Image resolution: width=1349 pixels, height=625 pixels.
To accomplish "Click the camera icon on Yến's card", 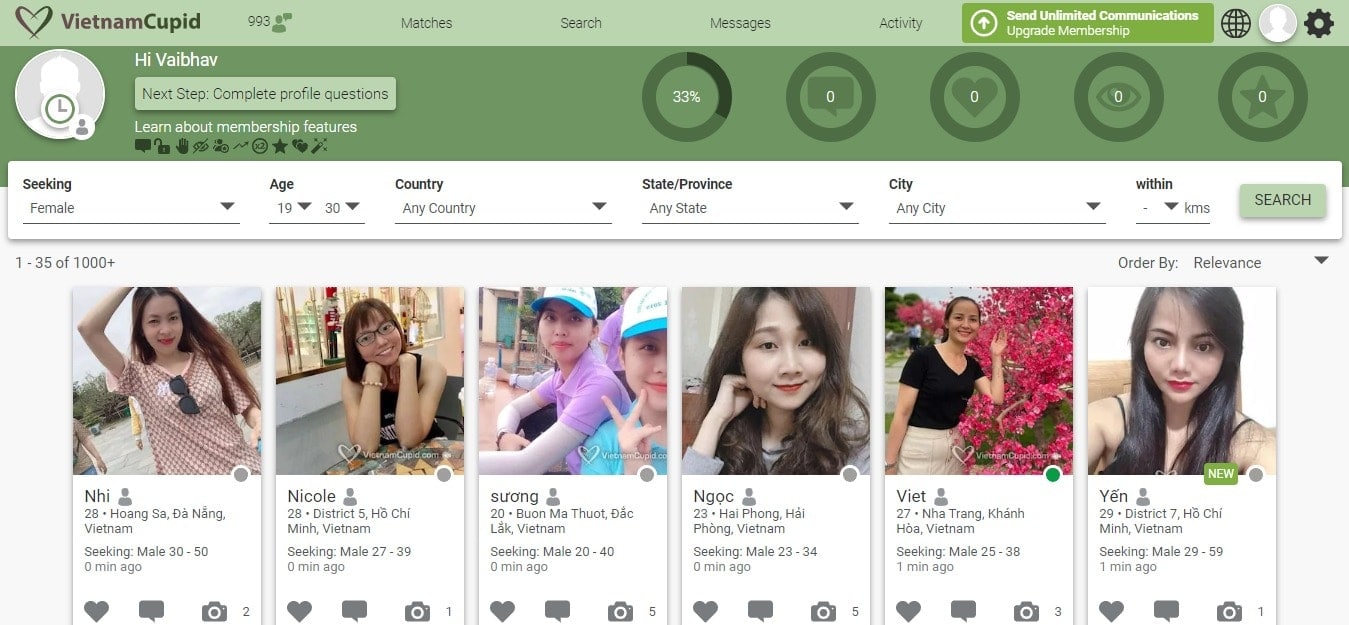I will point(1229,611).
